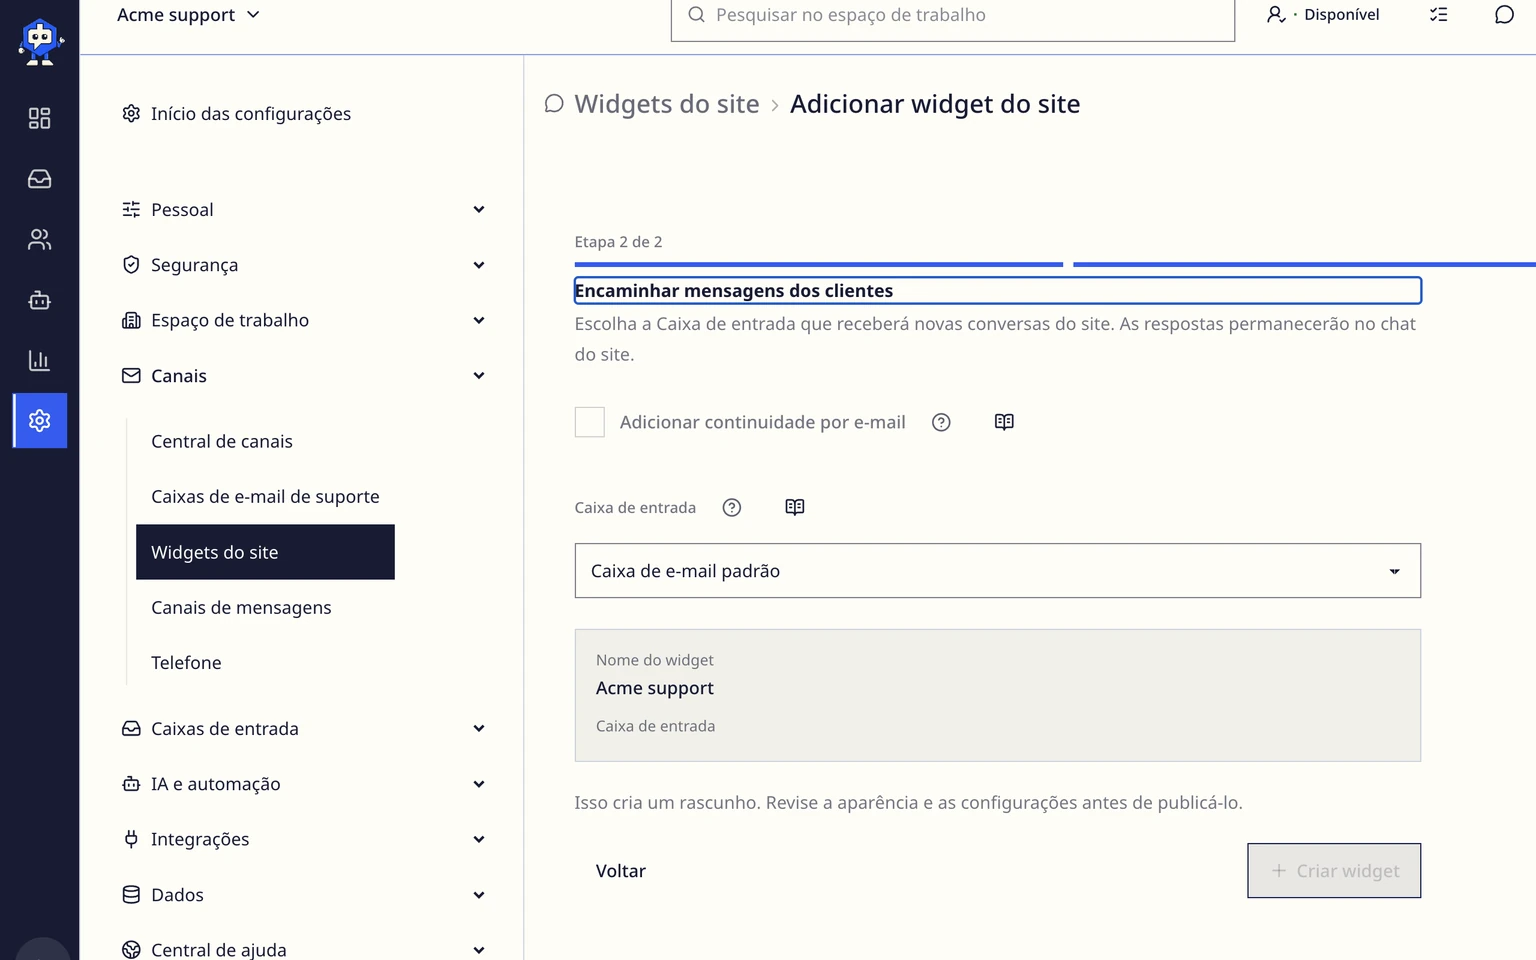Screen dimensions: 1536x960
Task: Expand the Integrações settings section
Action: (x=303, y=839)
